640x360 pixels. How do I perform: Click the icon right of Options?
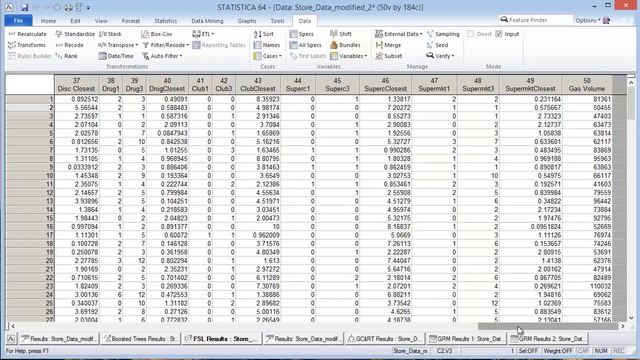pos(607,20)
